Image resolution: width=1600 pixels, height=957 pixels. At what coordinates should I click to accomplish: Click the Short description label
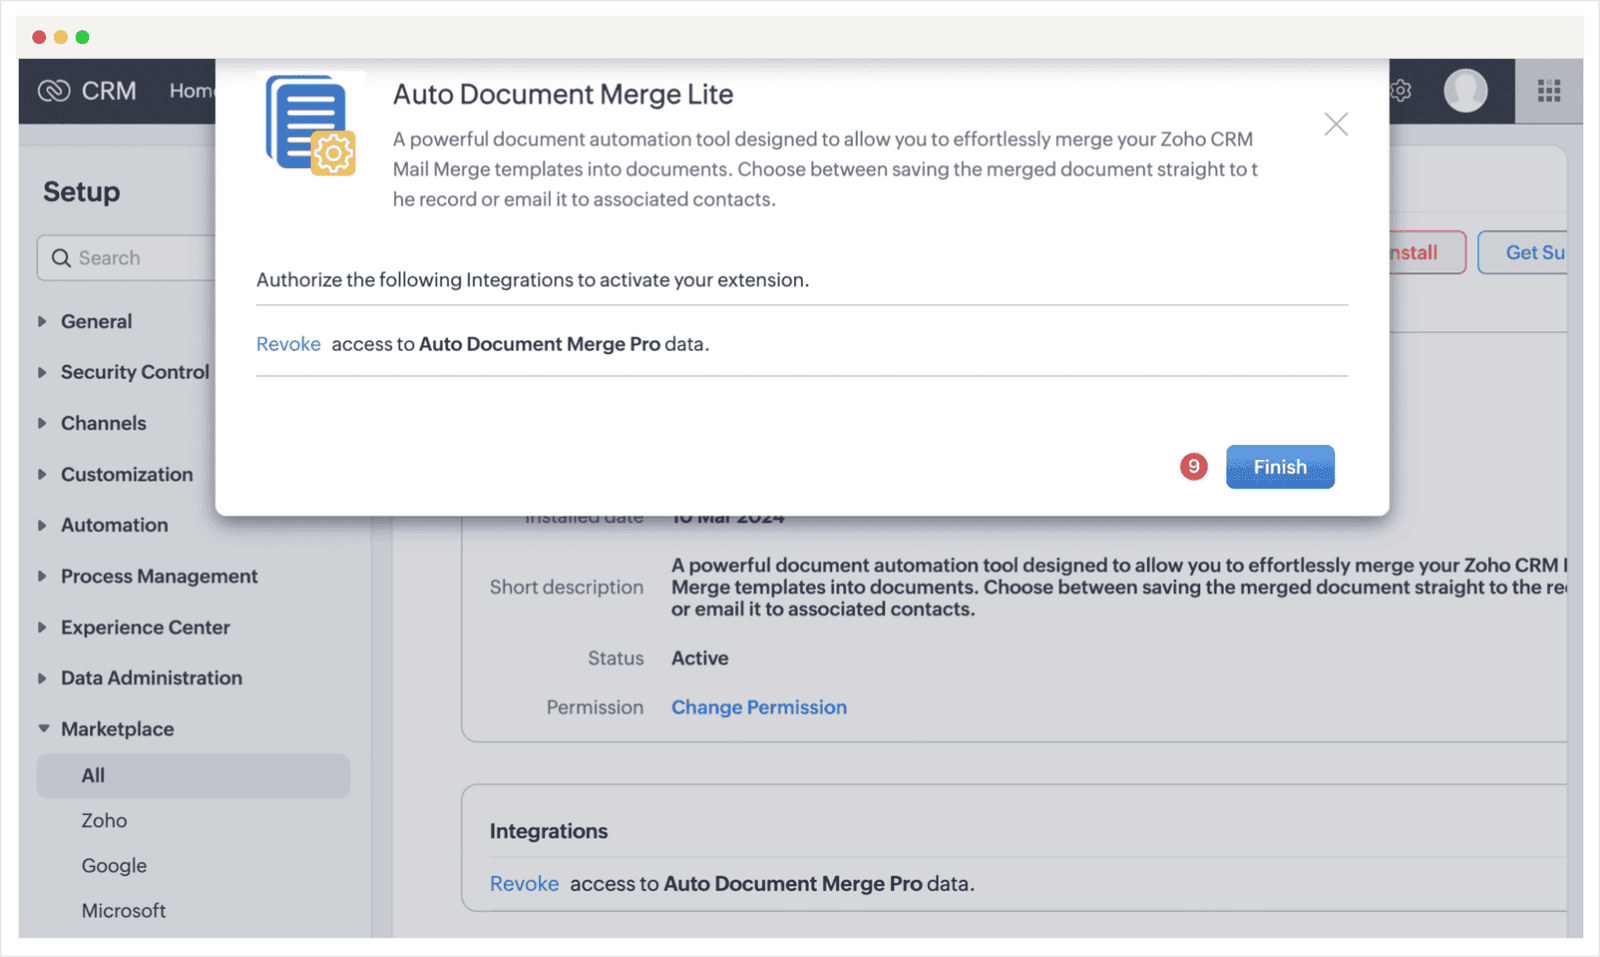566,587
